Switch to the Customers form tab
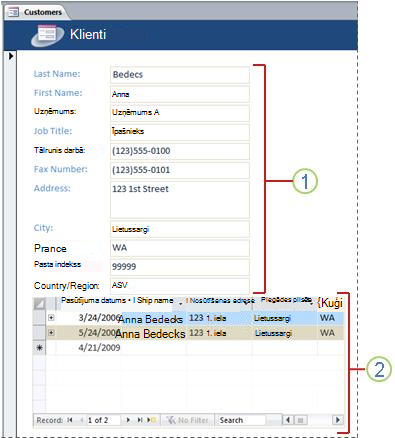This screenshot has height=438, width=395. click(37, 12)
